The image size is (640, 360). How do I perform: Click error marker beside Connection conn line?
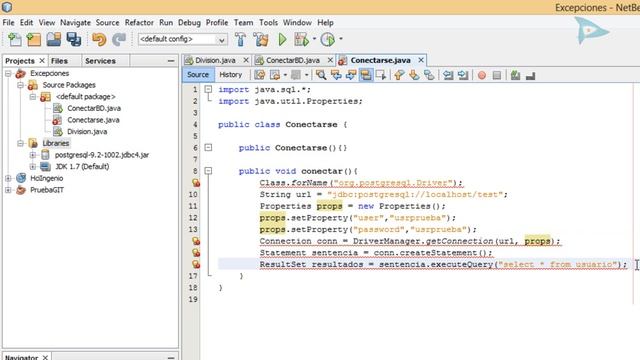tap(196, 241)
